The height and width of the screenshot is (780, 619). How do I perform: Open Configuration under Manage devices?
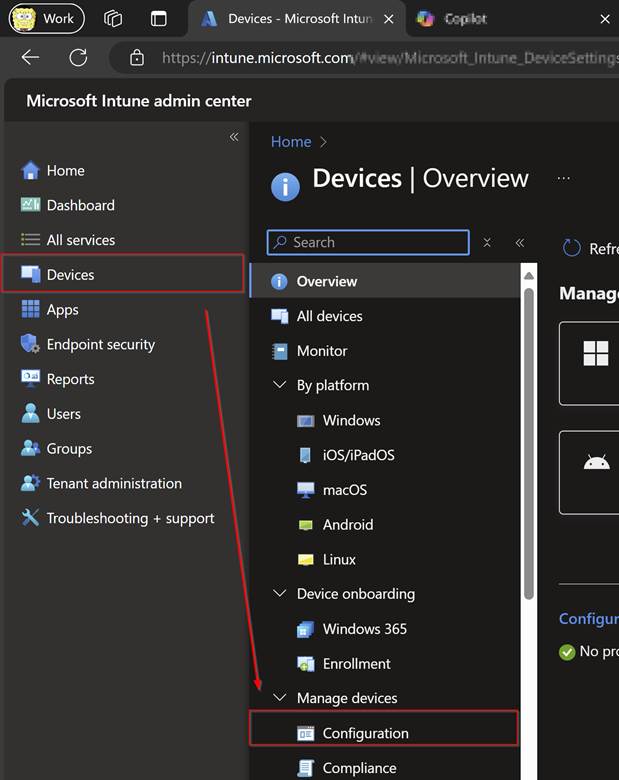[x=365, y=733]
